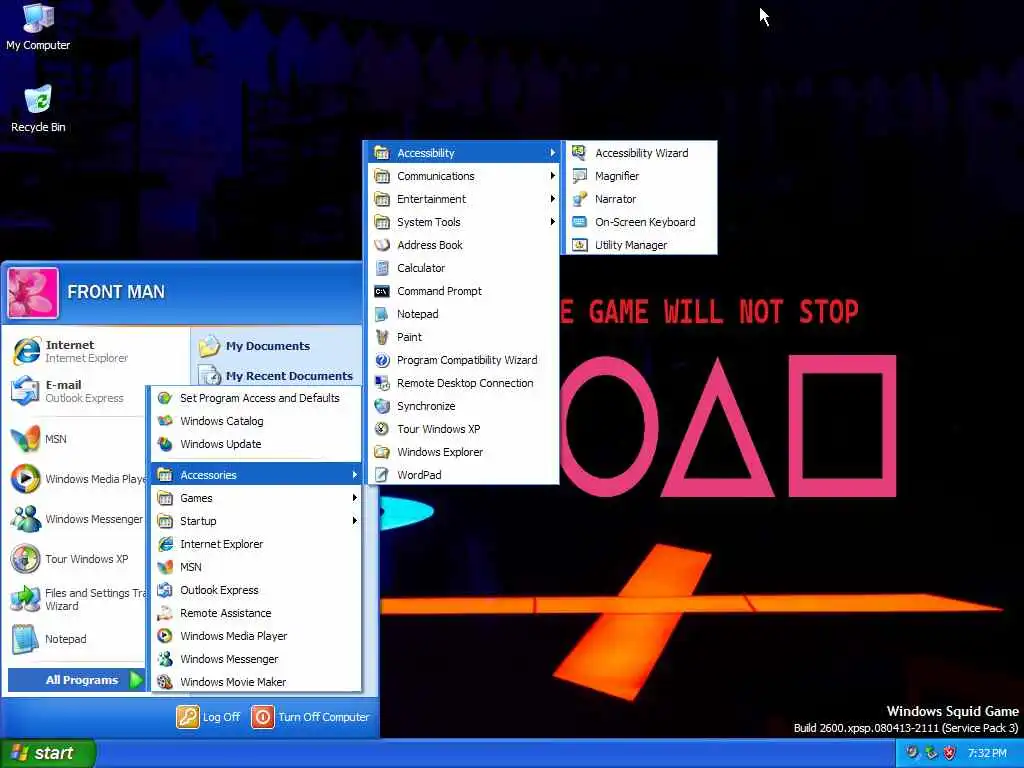Screen dimensions: 1024x768
Task: Click the Synchronize icon
Action: (382, 406)
